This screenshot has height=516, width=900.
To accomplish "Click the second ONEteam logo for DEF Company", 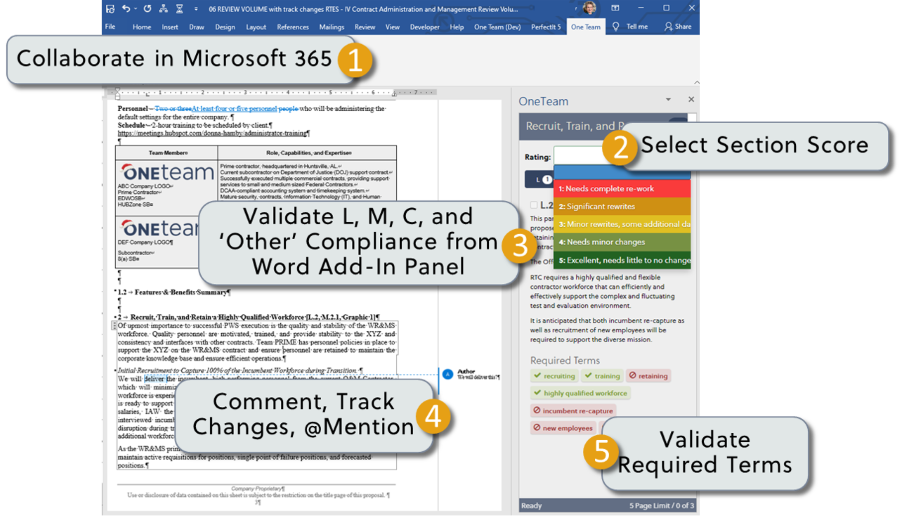I will pos(159,228).
